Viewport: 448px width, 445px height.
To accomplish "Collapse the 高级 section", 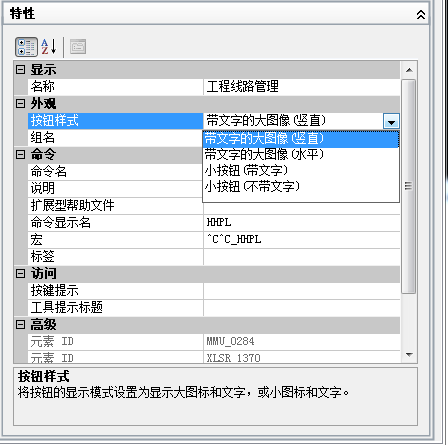I will tap(20, 325).
